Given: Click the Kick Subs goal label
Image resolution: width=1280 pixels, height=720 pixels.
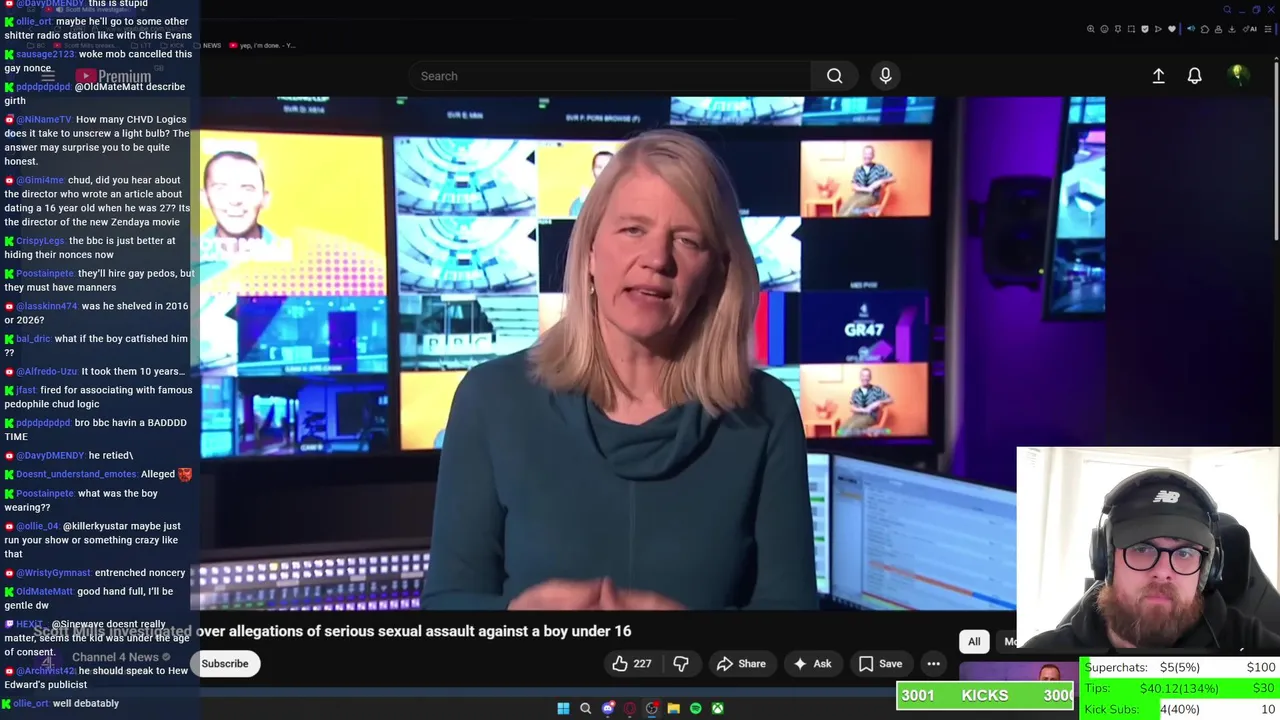Looking at the screenshot, I should 1112,709.
